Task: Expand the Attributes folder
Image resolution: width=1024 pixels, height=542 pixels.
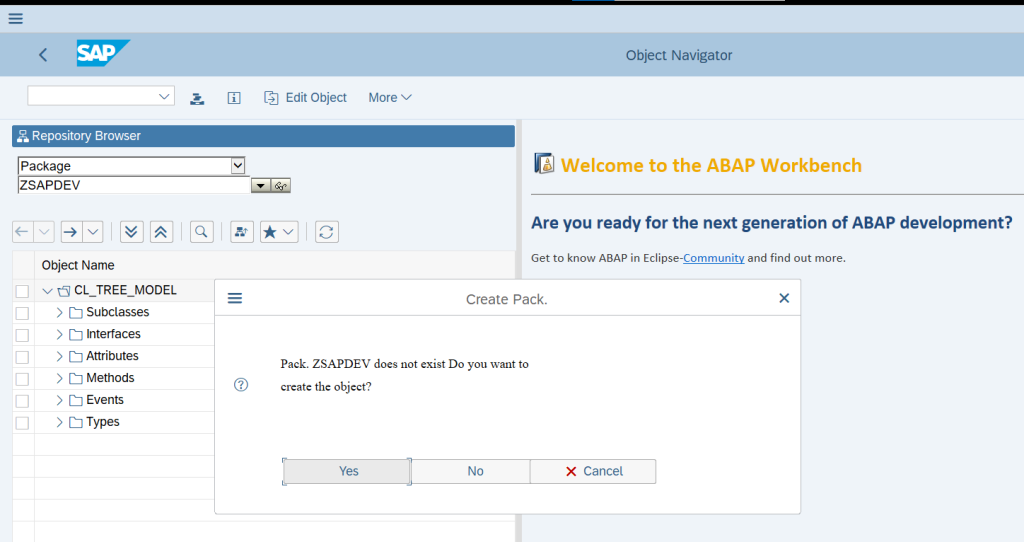Action: click(59, 357)
